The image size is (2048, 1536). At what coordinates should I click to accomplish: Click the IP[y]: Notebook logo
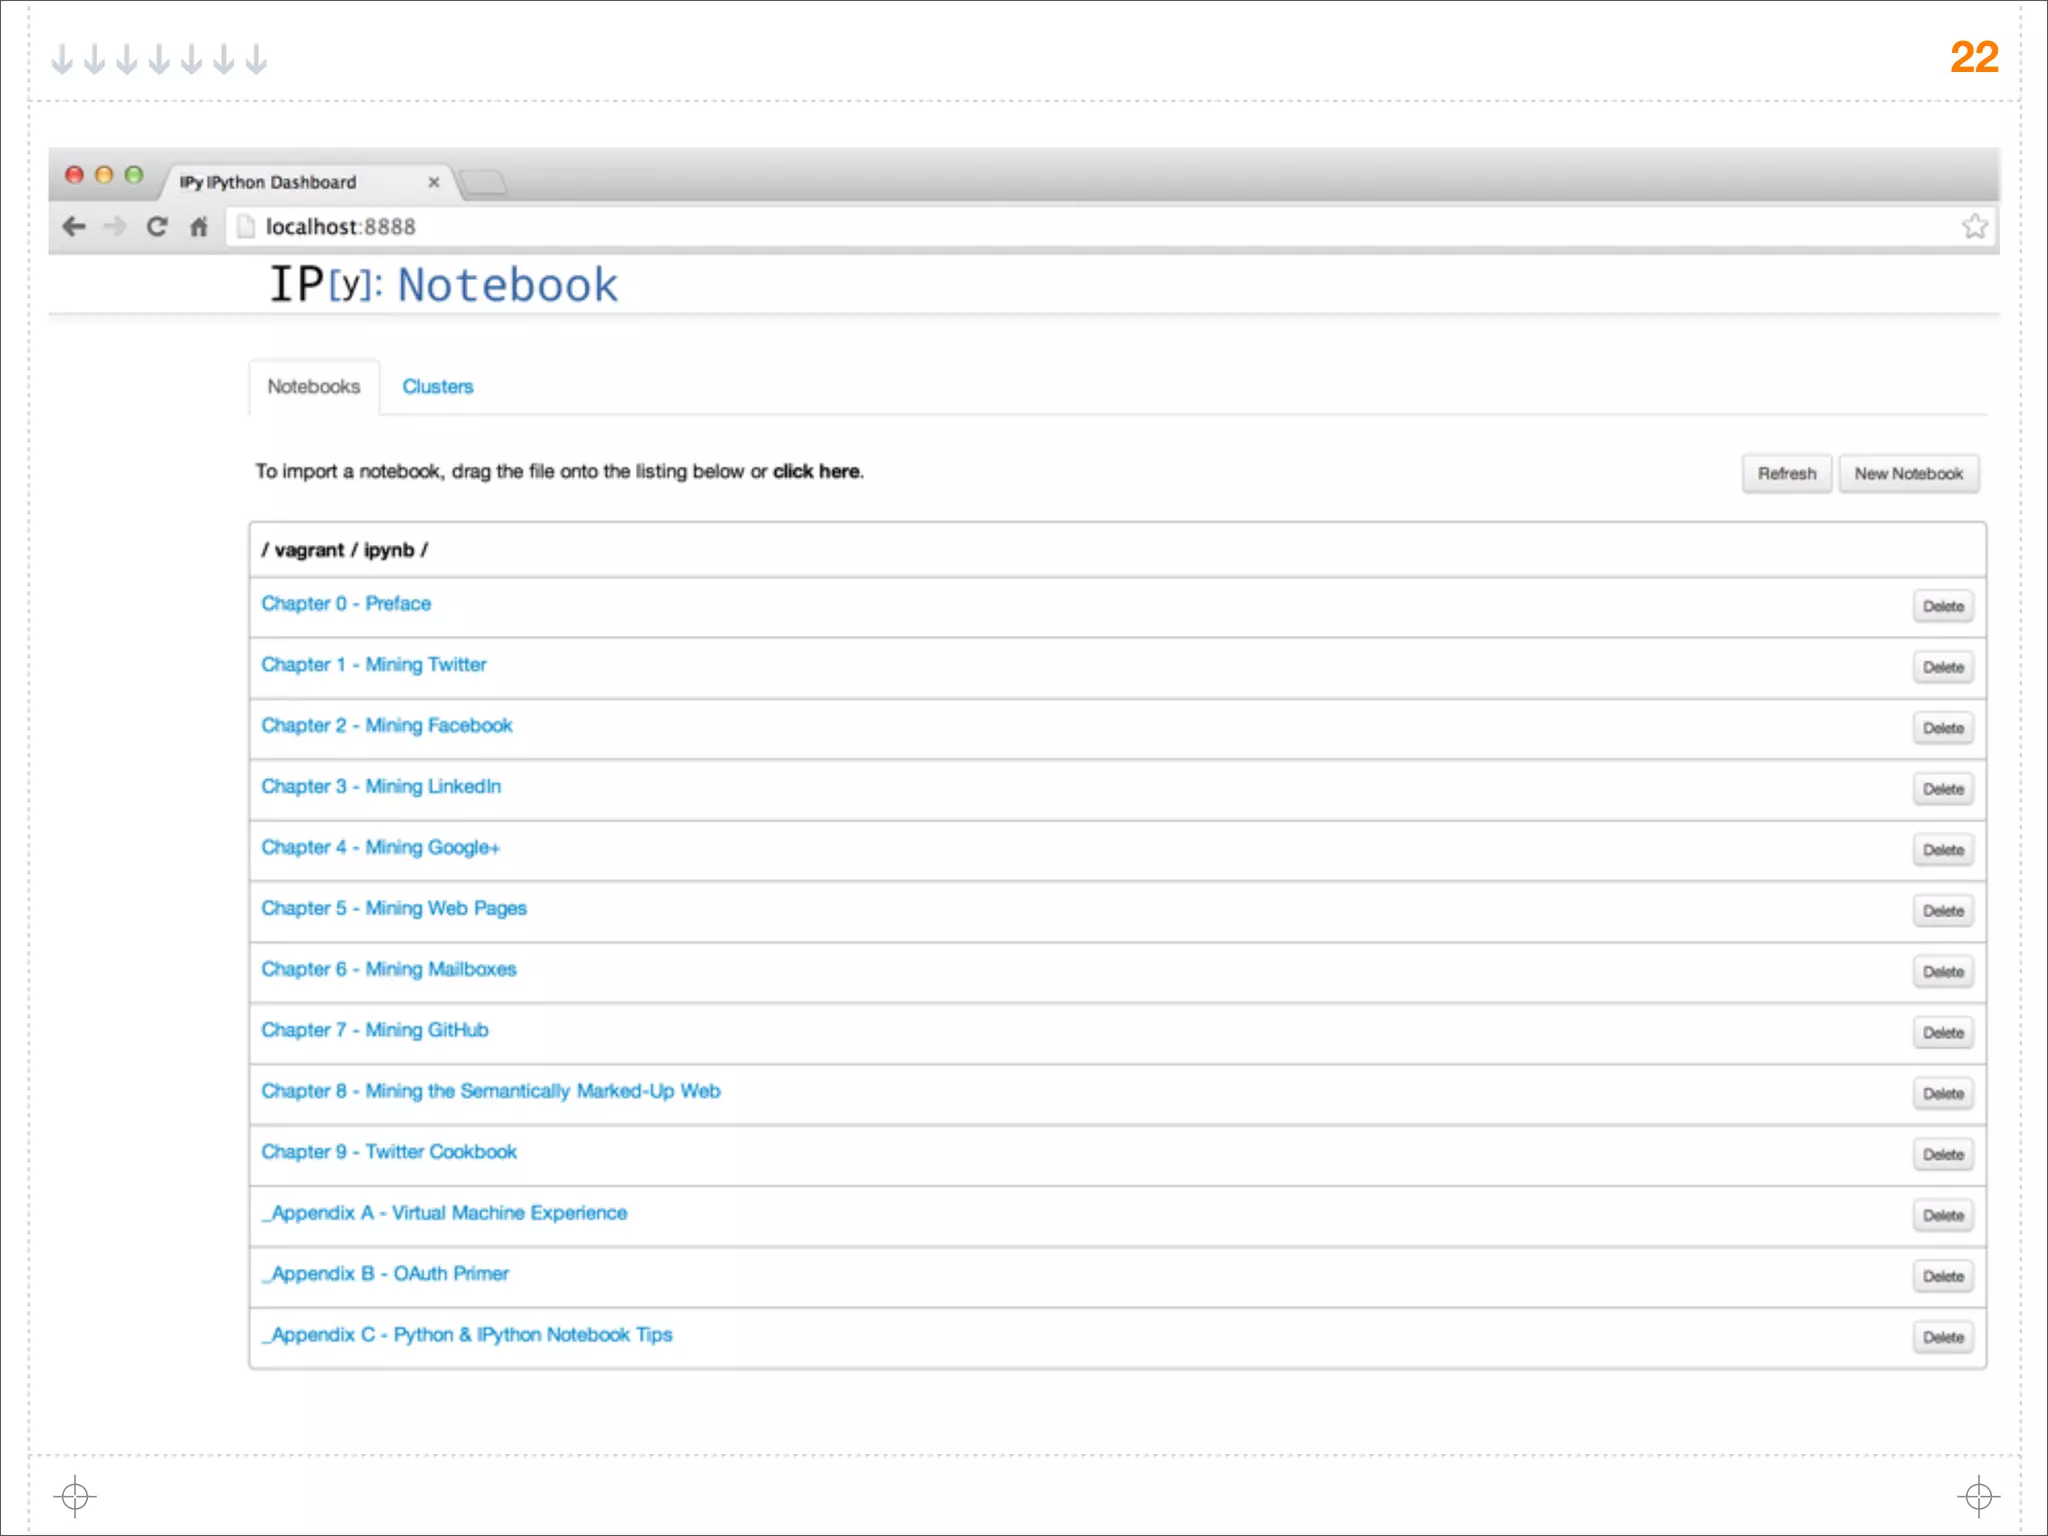pyautogui.click(x=444, y=285)
